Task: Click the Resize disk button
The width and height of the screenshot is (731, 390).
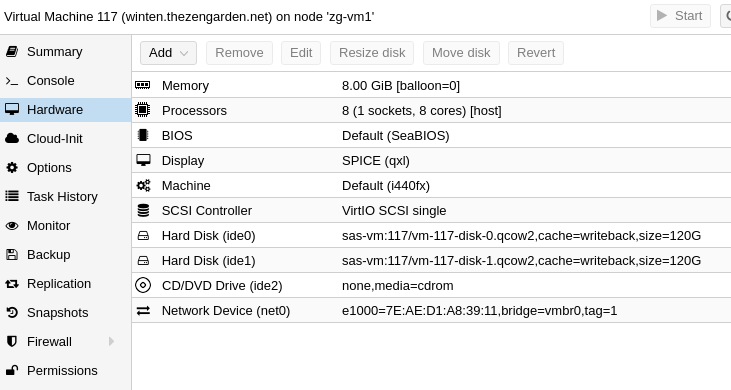Action: tap(372, 53)
